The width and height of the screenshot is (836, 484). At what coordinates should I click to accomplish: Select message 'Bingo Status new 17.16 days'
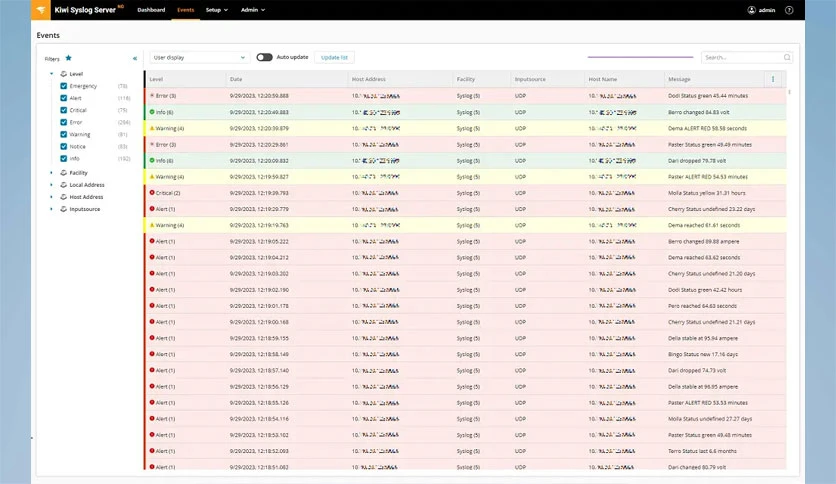click(x=703, y=354)
